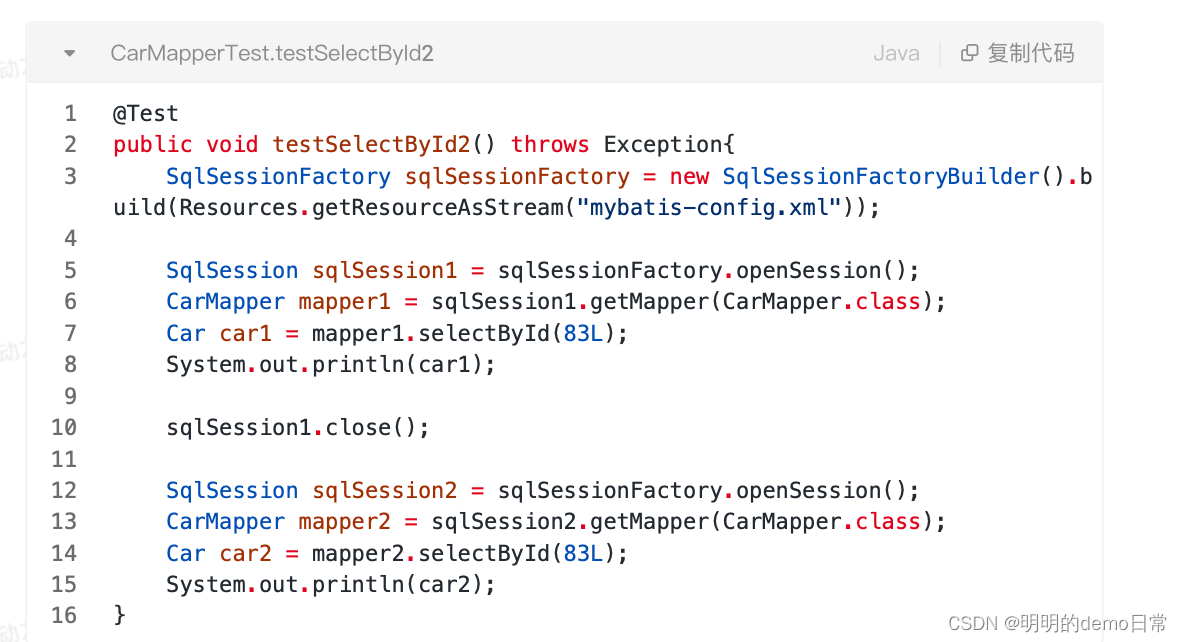Viewport: 1182px width, 642px height.
Task: Click the Java language label
Action: click(896, 53)
